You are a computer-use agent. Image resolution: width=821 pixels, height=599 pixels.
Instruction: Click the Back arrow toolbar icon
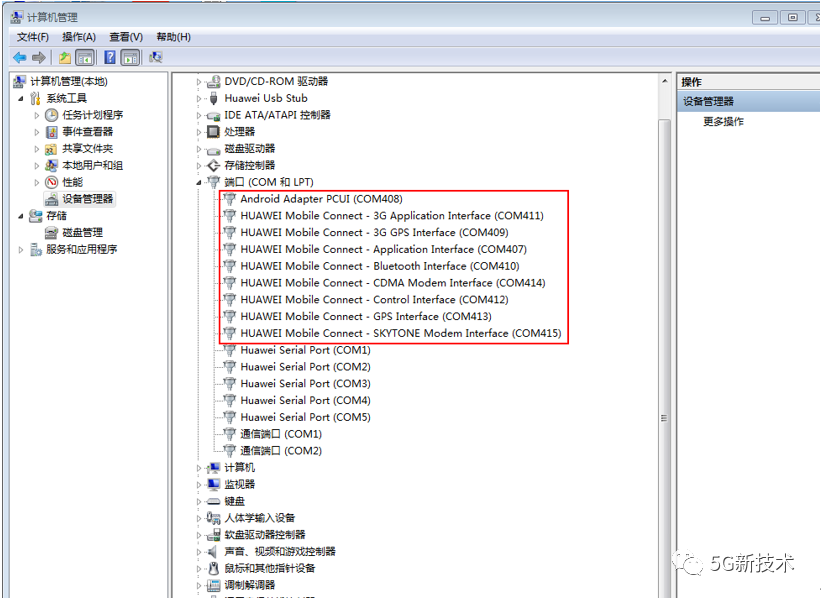[20, 57]
